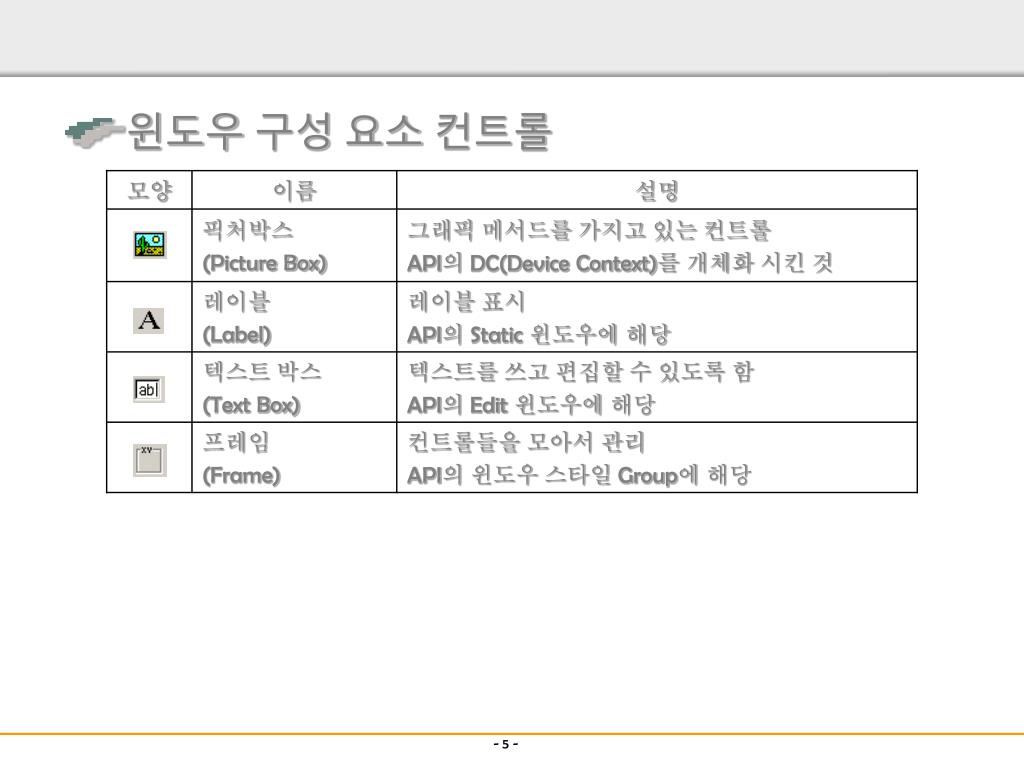The width and height of the screenshot is (1024, 768).
Task: Click the Text Box 'abl' icon
Action: click(149, 390)
